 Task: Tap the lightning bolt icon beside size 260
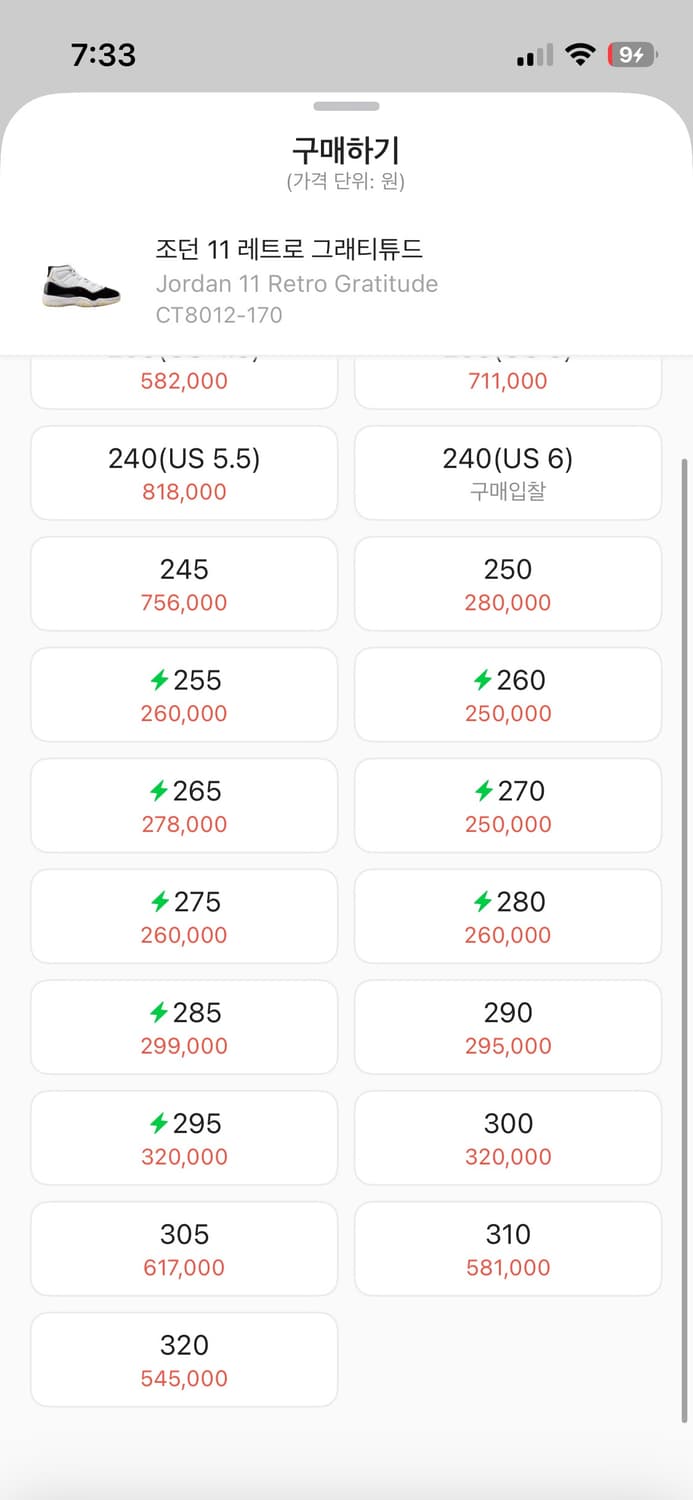(x=483, y=681)
